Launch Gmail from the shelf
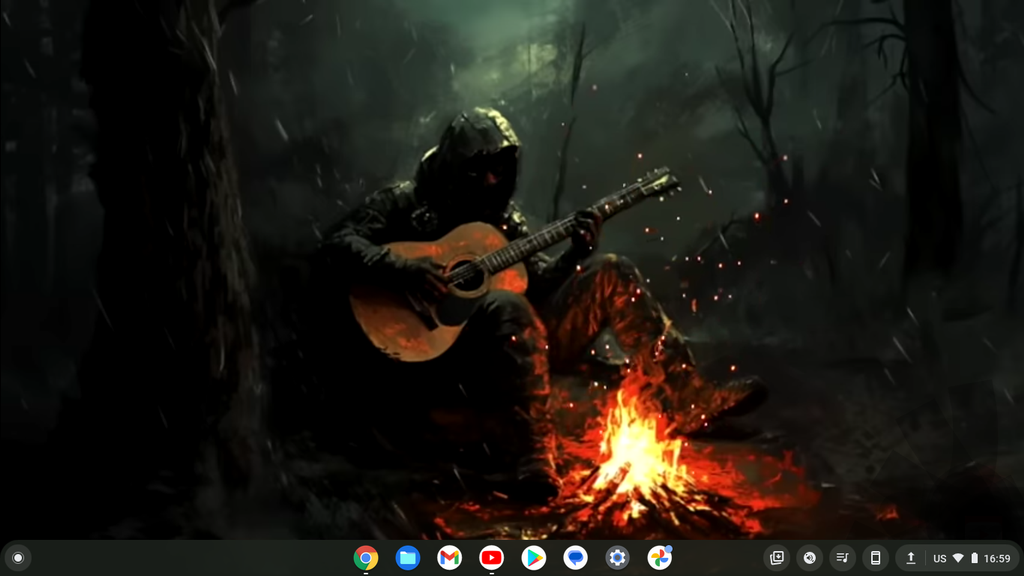1024x576 pixels. coord(449,558)
